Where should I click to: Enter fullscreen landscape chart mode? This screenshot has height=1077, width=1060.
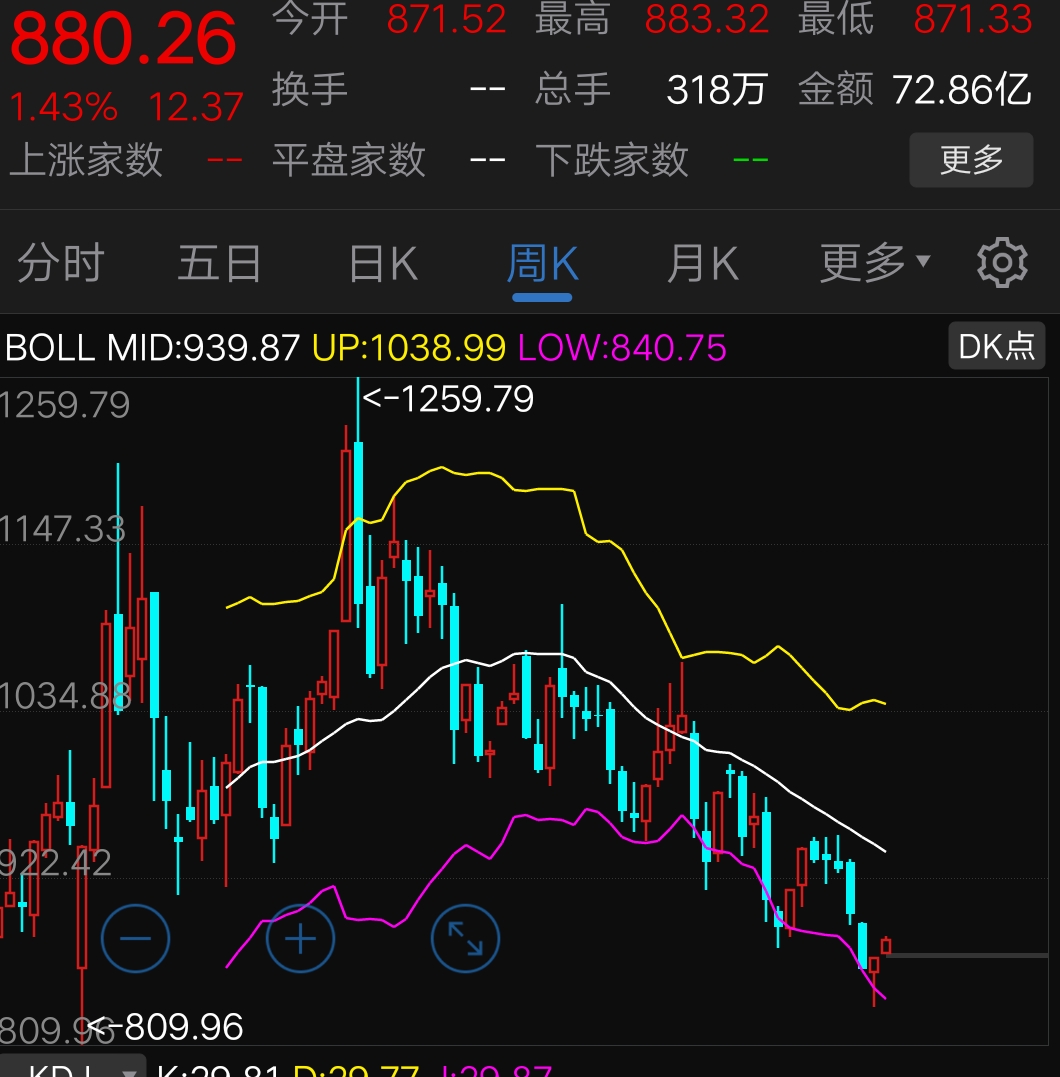465,938
